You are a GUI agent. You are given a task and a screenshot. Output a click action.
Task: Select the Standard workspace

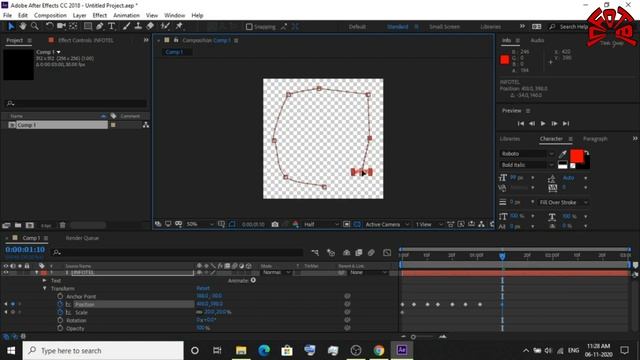[397, 27]
